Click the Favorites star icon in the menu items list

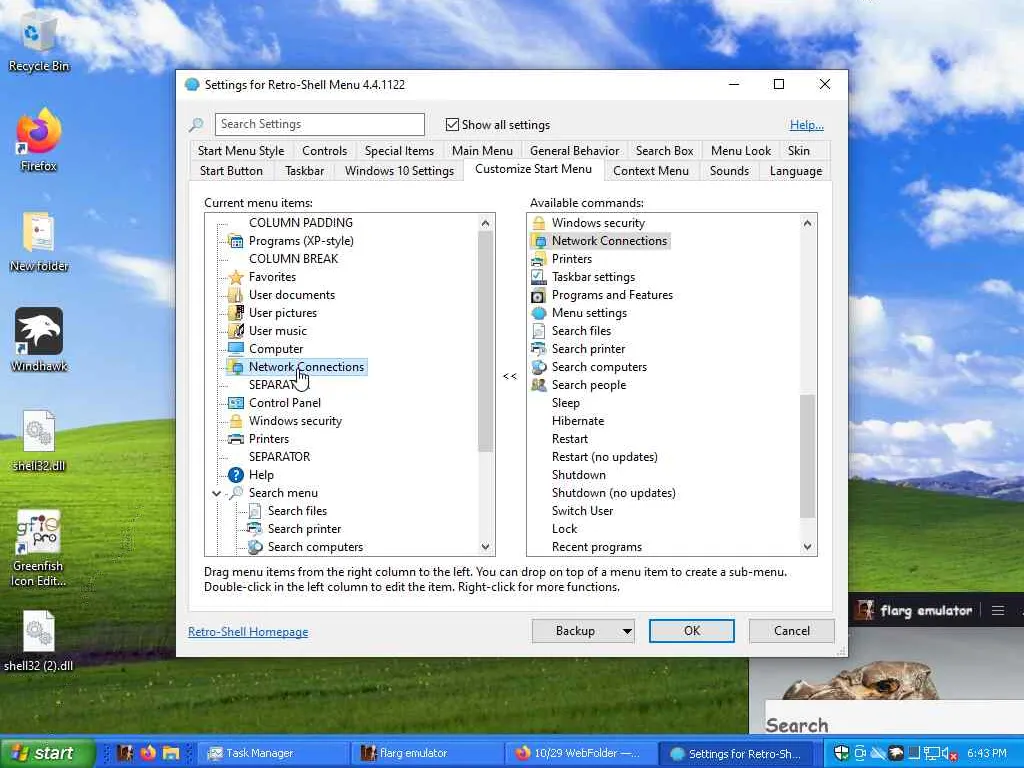(236, 277)
